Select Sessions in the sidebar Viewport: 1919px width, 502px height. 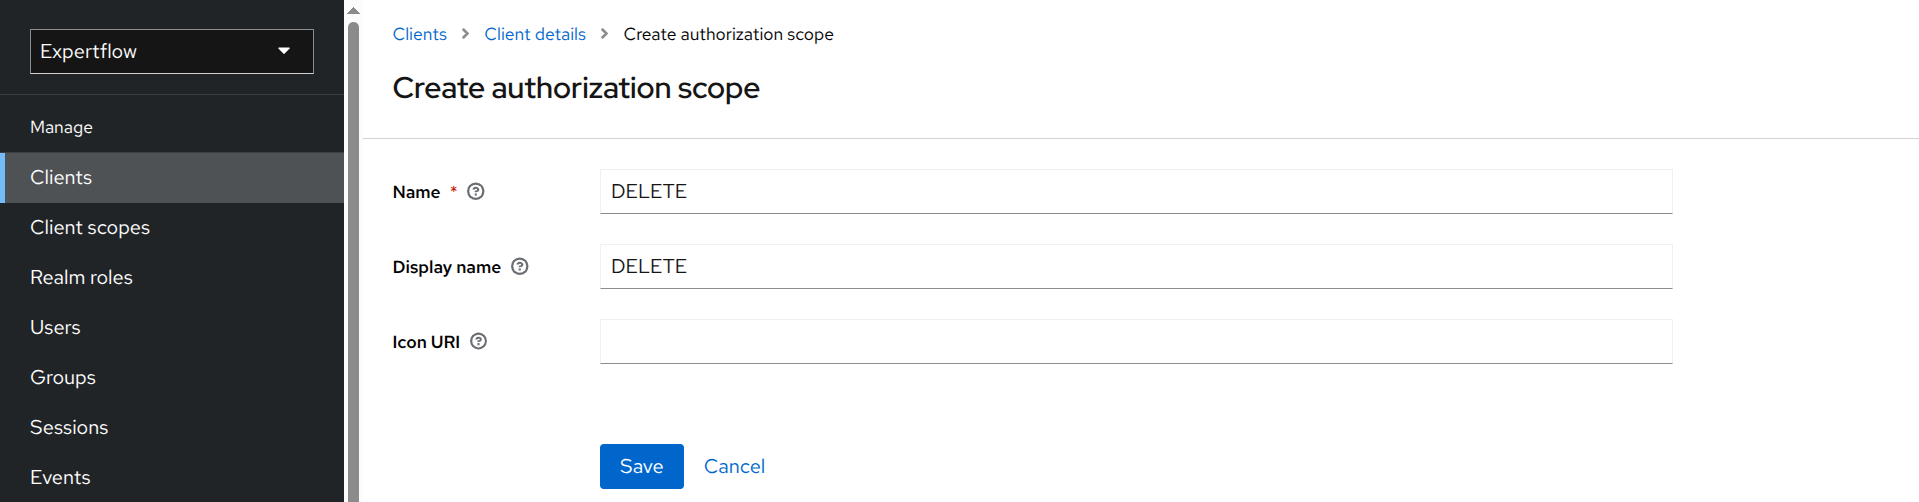[69, 428]
